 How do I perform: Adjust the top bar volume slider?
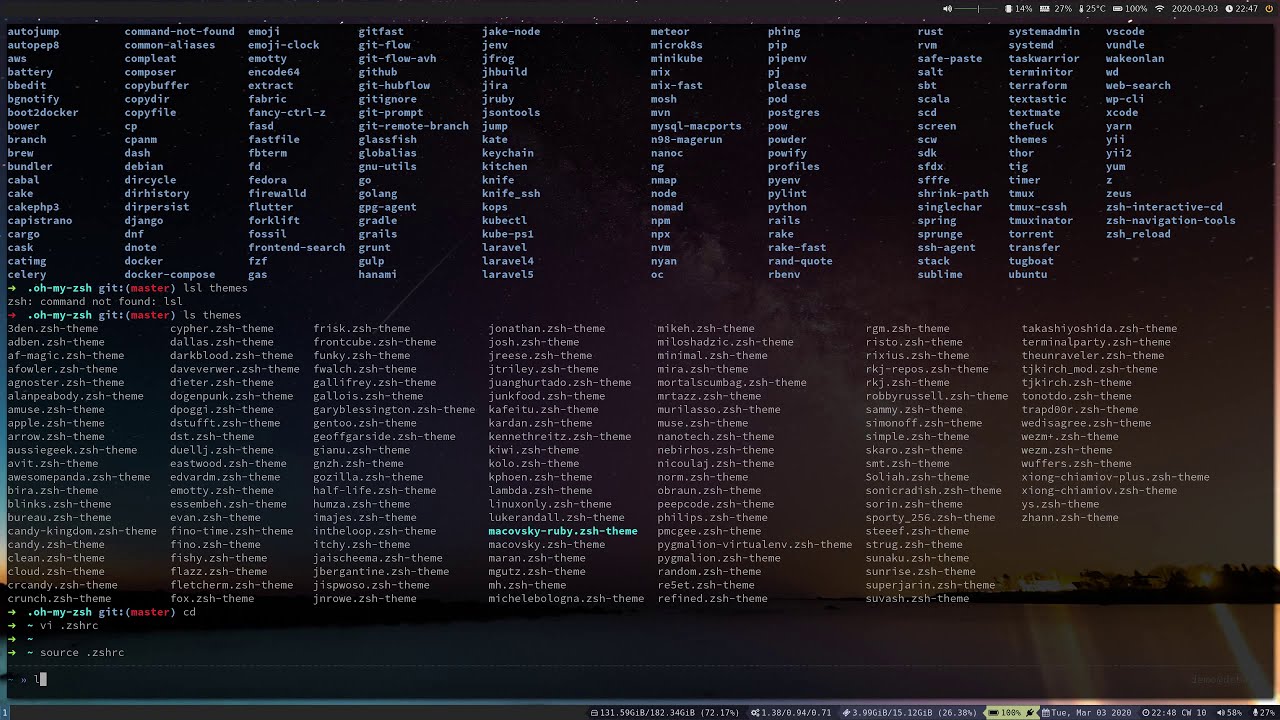pyautogui.click(x=976, y=9)
